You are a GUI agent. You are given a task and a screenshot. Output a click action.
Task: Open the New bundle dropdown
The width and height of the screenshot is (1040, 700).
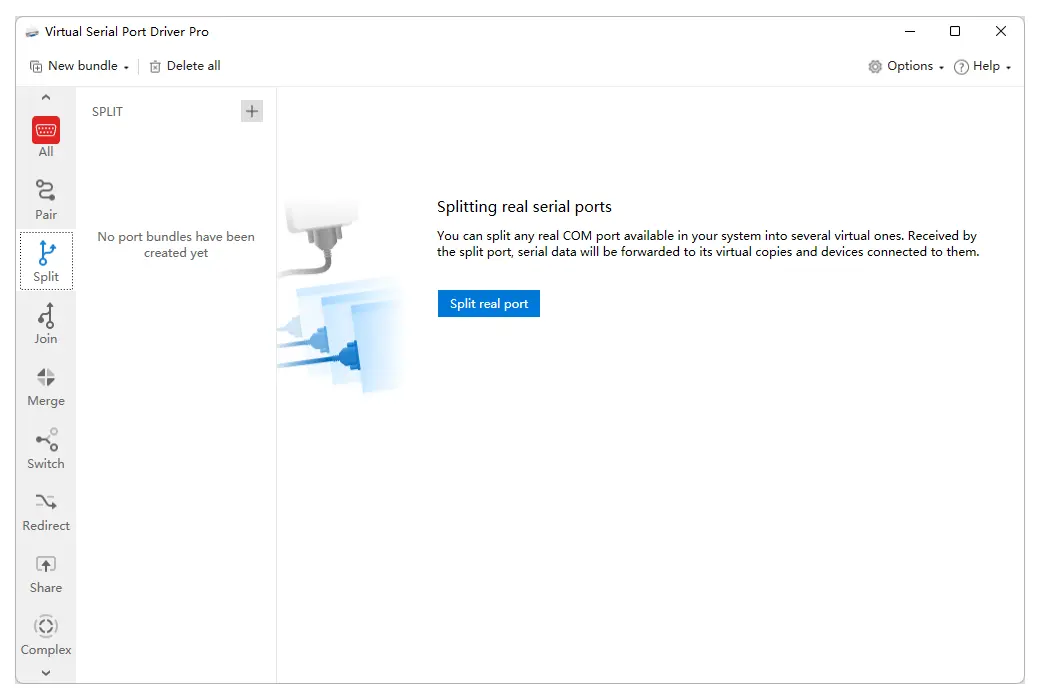[79, 66]
